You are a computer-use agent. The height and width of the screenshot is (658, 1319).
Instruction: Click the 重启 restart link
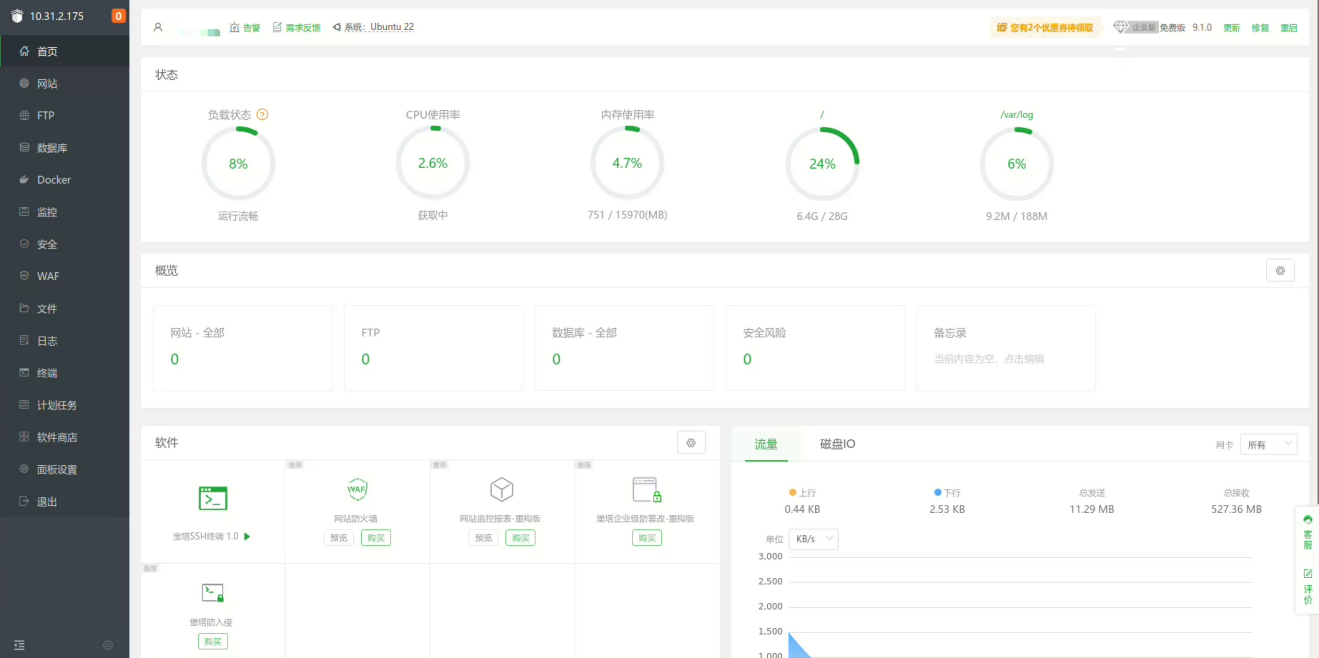point(1289,28)
